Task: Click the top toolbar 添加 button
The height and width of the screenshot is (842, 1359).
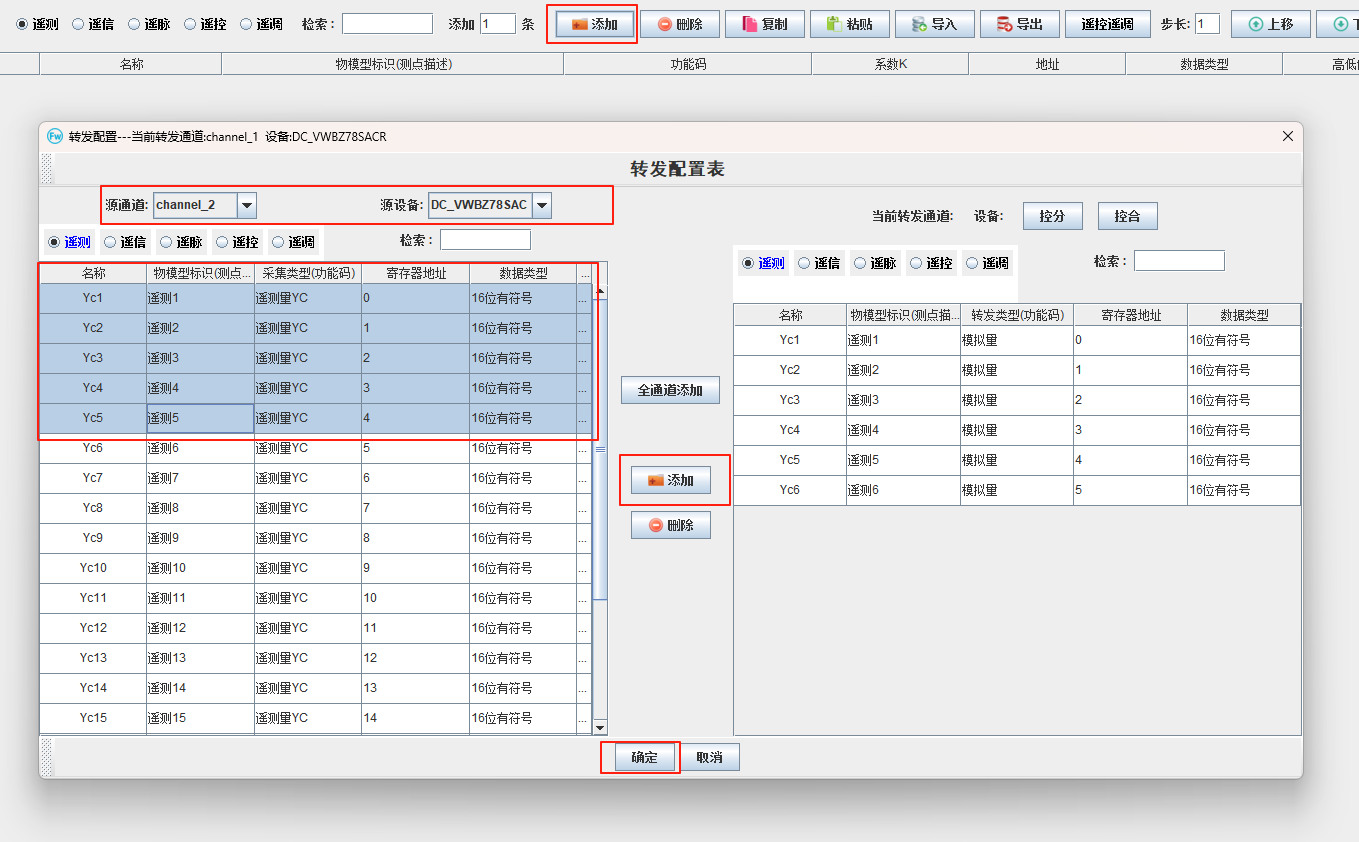Action: click(592, 24)
